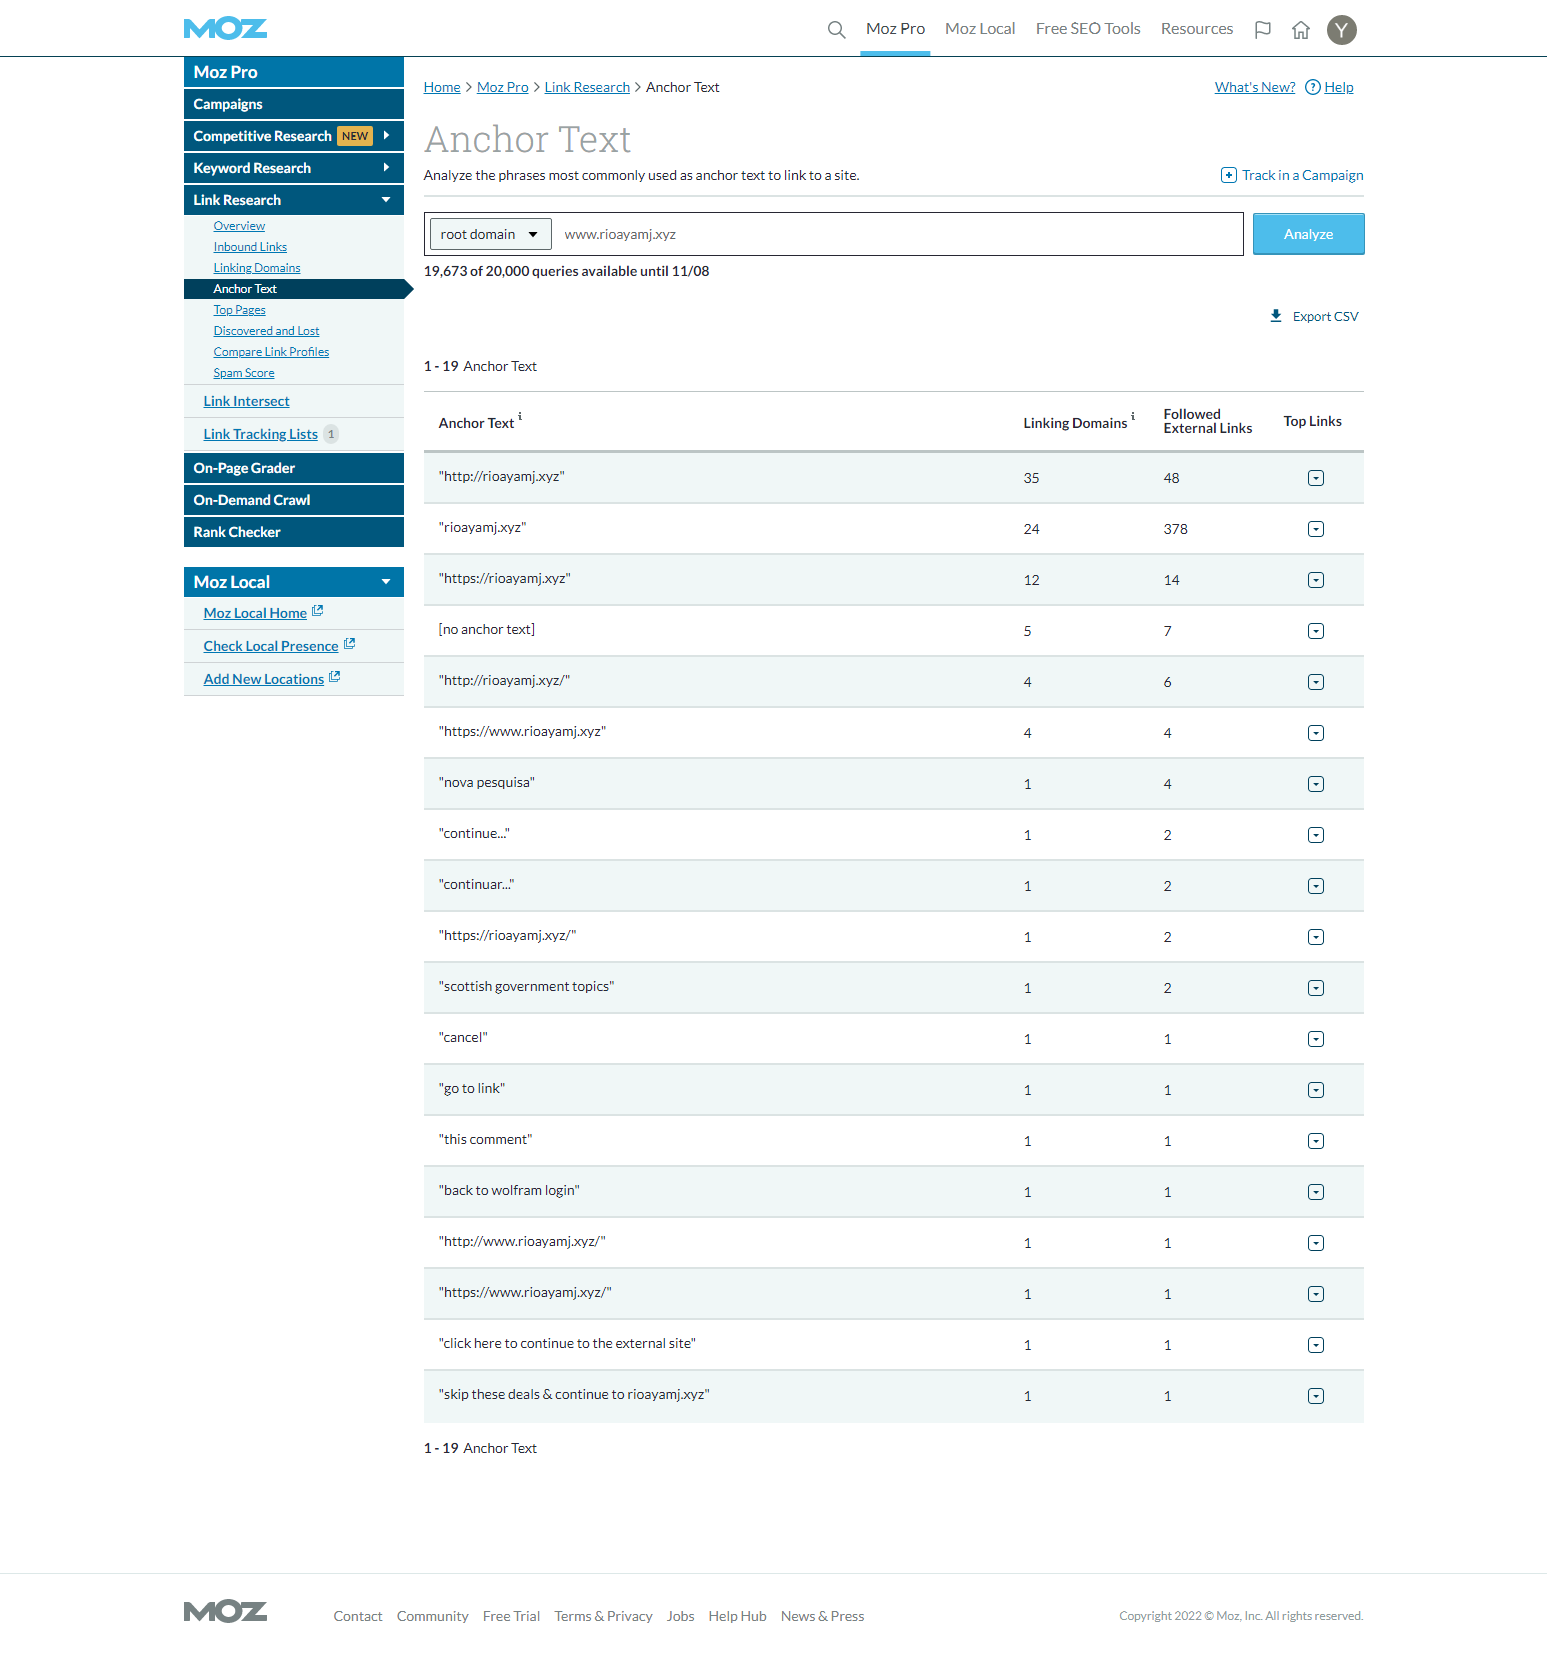Viewport: 1547px width, 1667px height.
Task: Click the Moz logo in the header
Action: click(225, 29)
